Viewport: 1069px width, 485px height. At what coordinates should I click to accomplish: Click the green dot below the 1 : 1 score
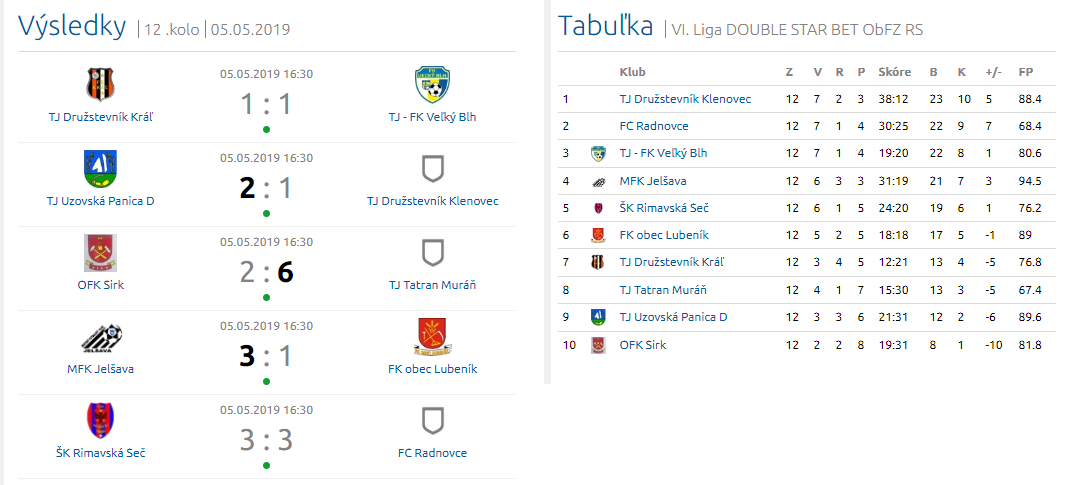click(x=266, y=129)
